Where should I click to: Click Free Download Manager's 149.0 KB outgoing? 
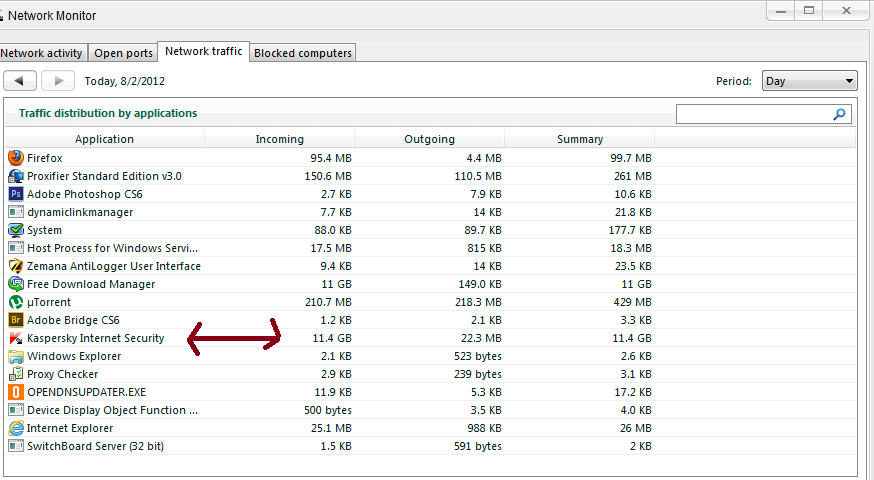480,284
